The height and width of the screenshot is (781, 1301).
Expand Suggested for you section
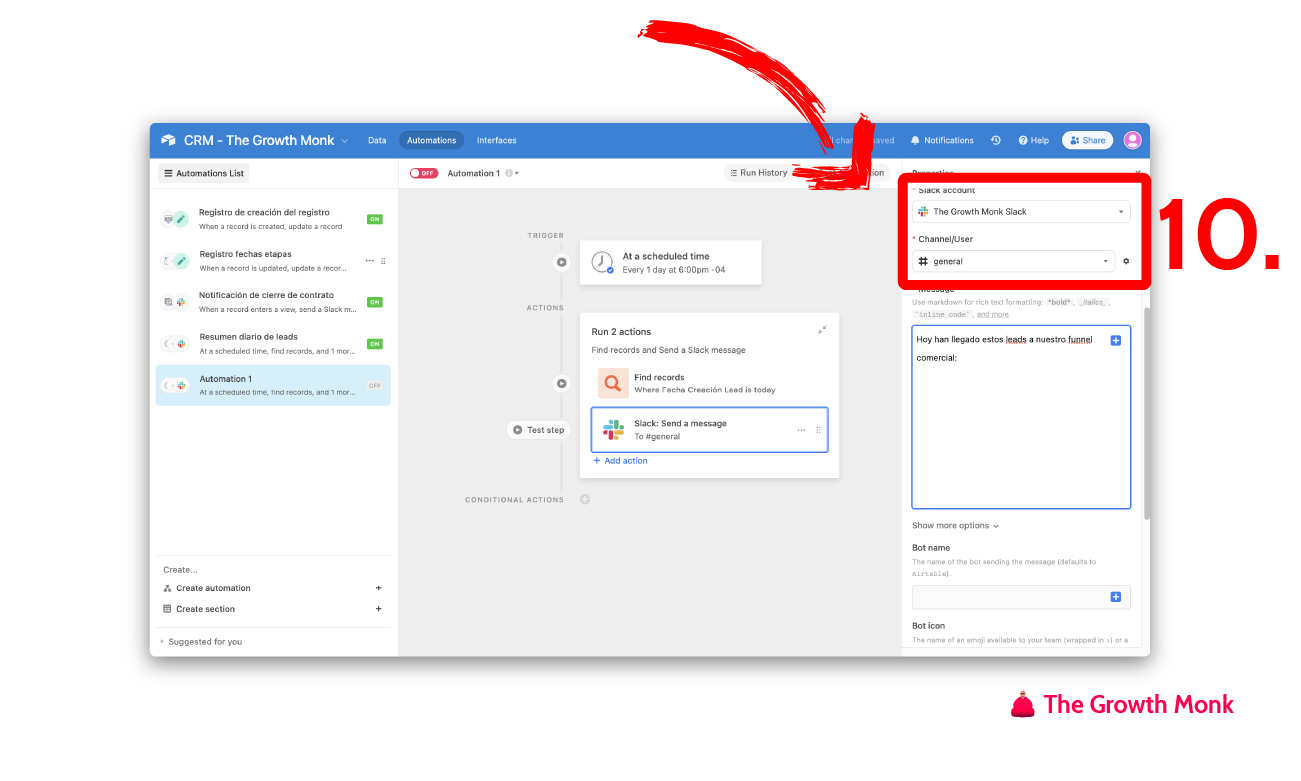pos(201,642)
